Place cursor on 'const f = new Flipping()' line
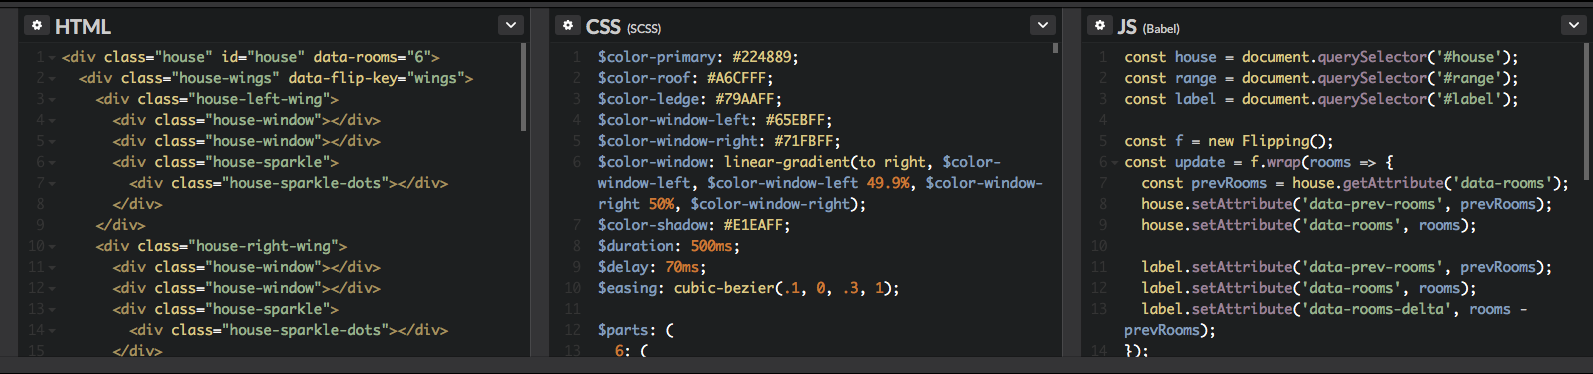This screenshot has height=374, width=1593. coord(1228,142)
